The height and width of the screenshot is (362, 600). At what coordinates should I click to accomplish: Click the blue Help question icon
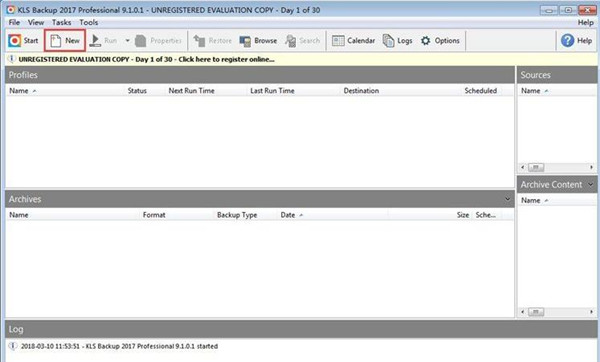click(567, 41)
